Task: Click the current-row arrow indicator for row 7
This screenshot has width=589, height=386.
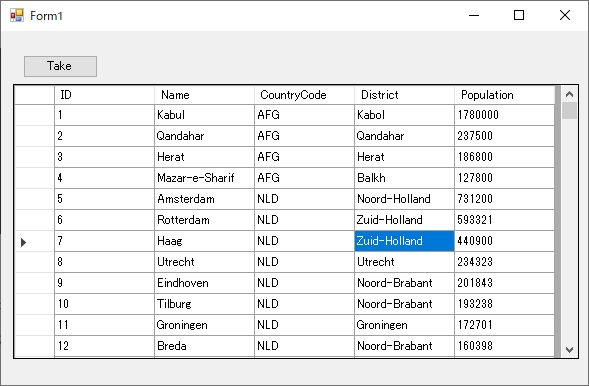Action: [x=23, y=242]
